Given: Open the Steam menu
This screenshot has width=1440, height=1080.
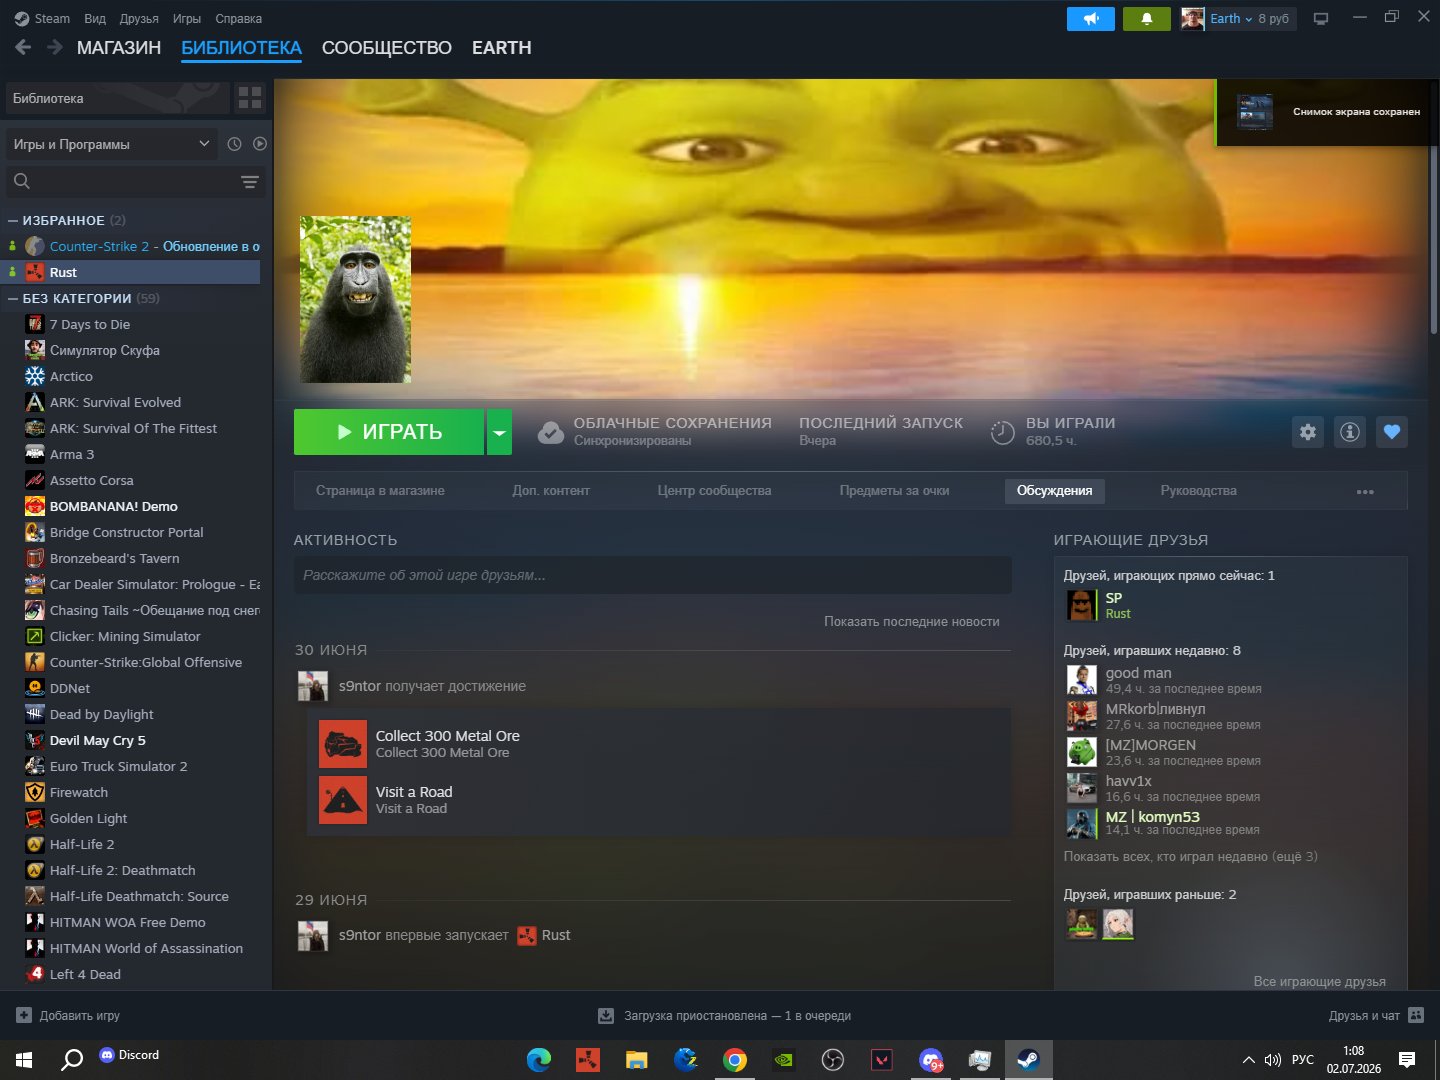Looking at the screenshot, I should tap(42, 18).
